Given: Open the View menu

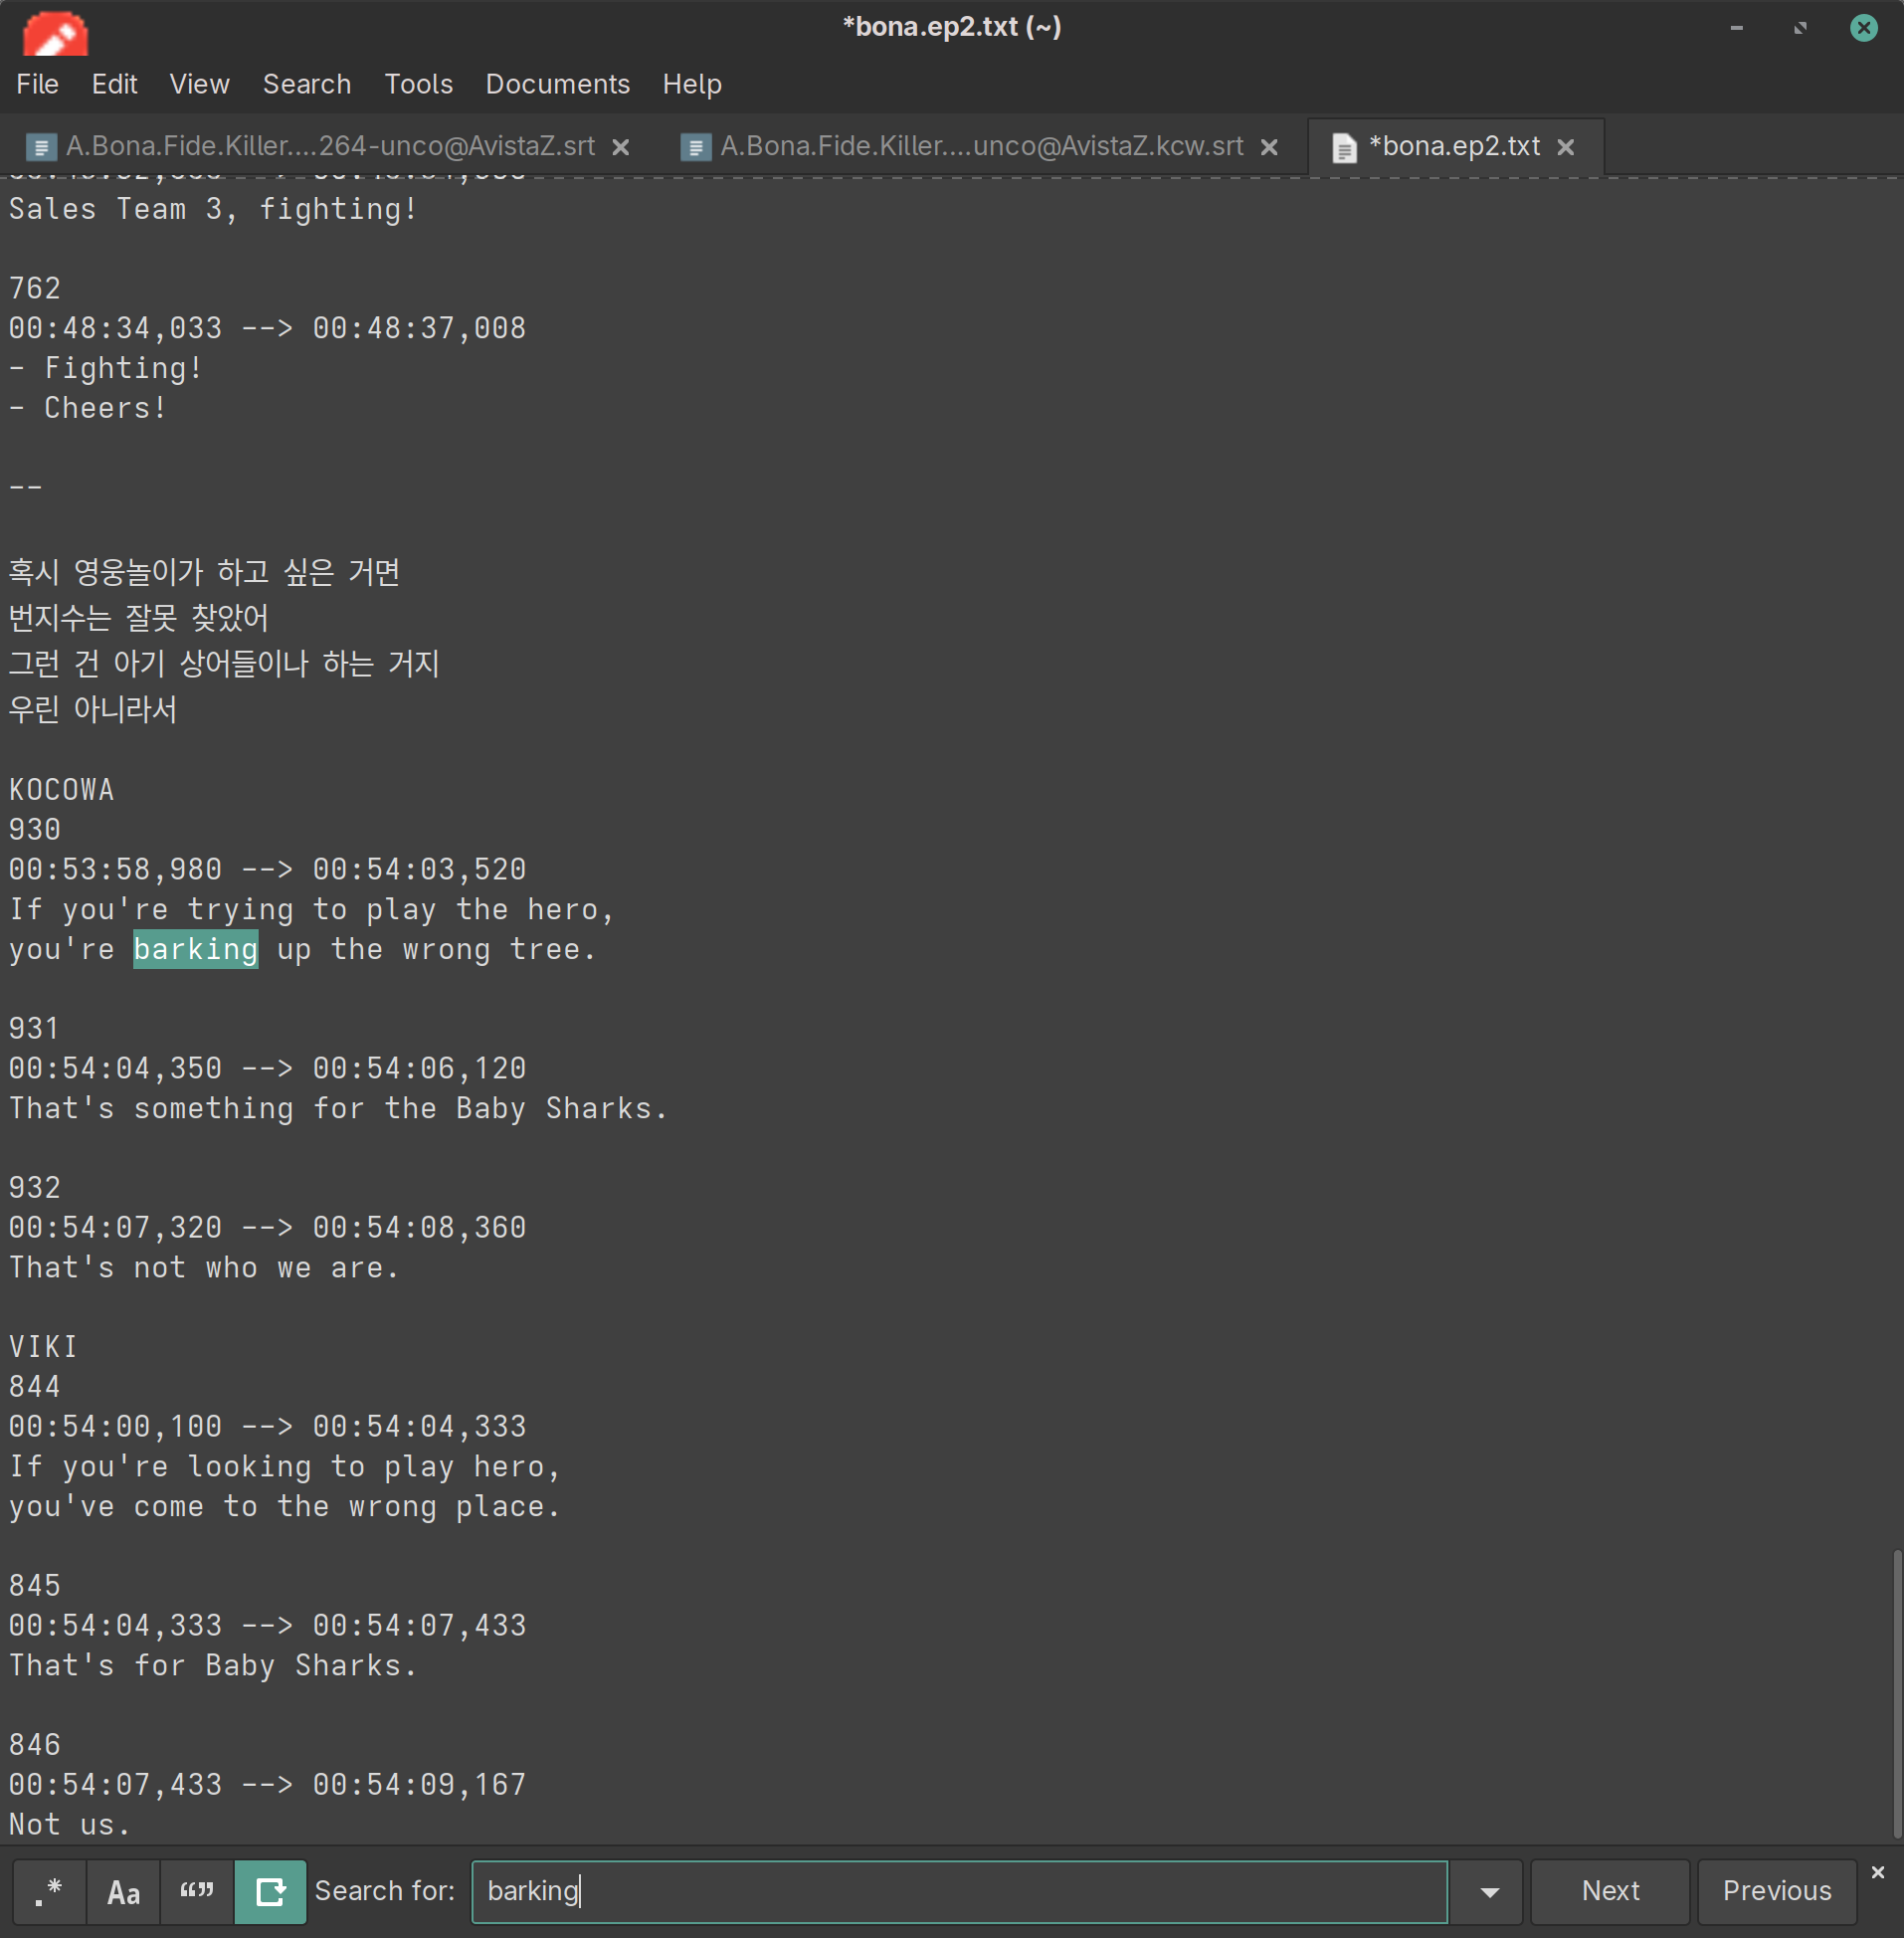Looking at the screenshot, I should [199, 84].
